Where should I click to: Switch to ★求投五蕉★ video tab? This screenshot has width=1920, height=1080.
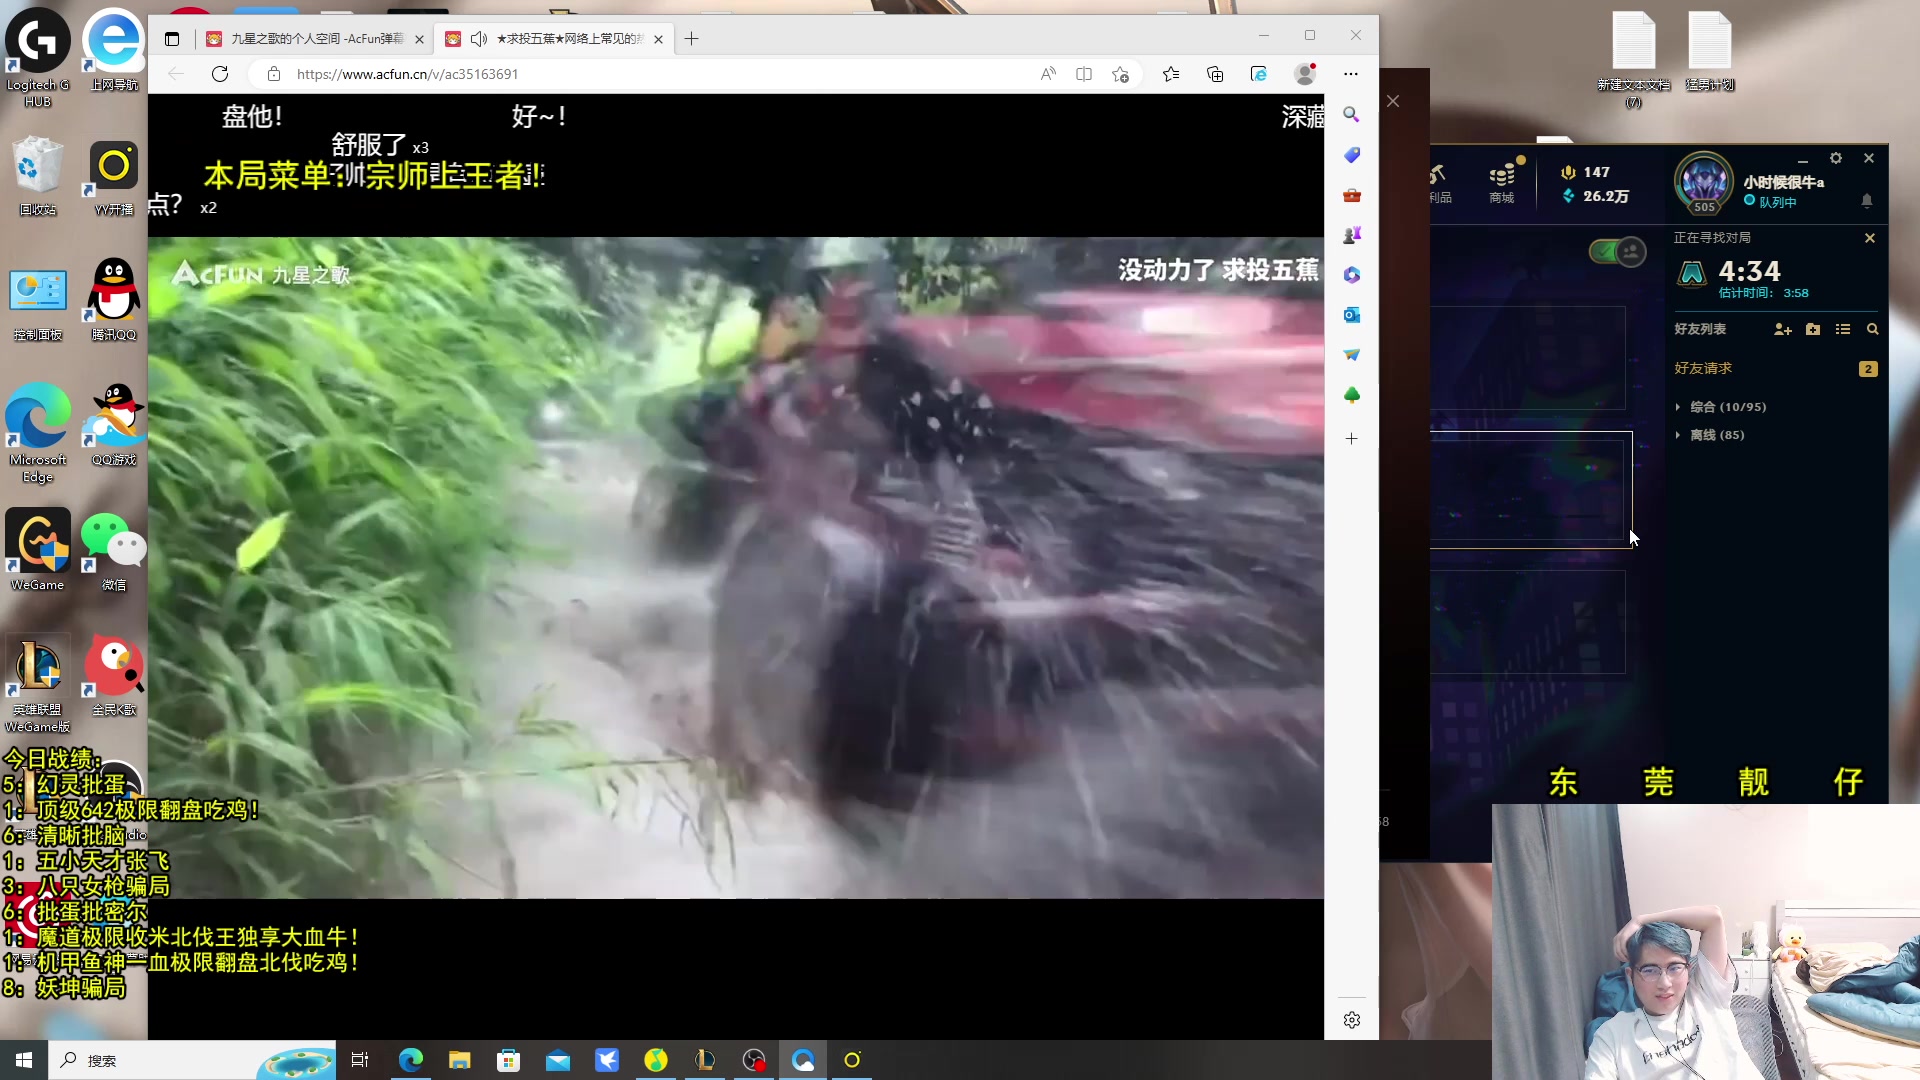[555, 39]
